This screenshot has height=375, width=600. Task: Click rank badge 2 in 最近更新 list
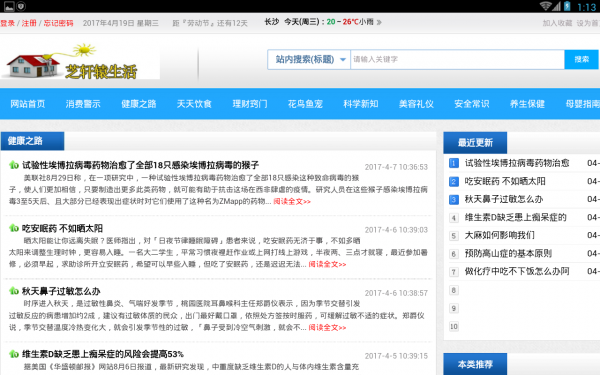tap(453, 181)
